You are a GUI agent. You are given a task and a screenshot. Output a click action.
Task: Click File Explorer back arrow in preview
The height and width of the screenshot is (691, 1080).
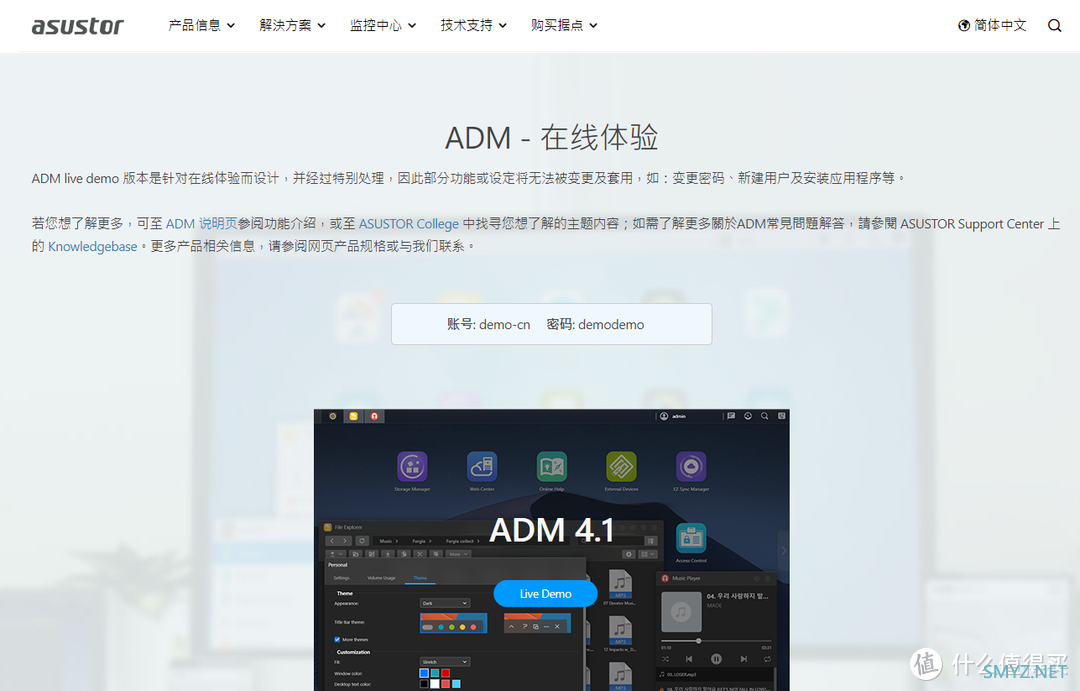(332, 541)
